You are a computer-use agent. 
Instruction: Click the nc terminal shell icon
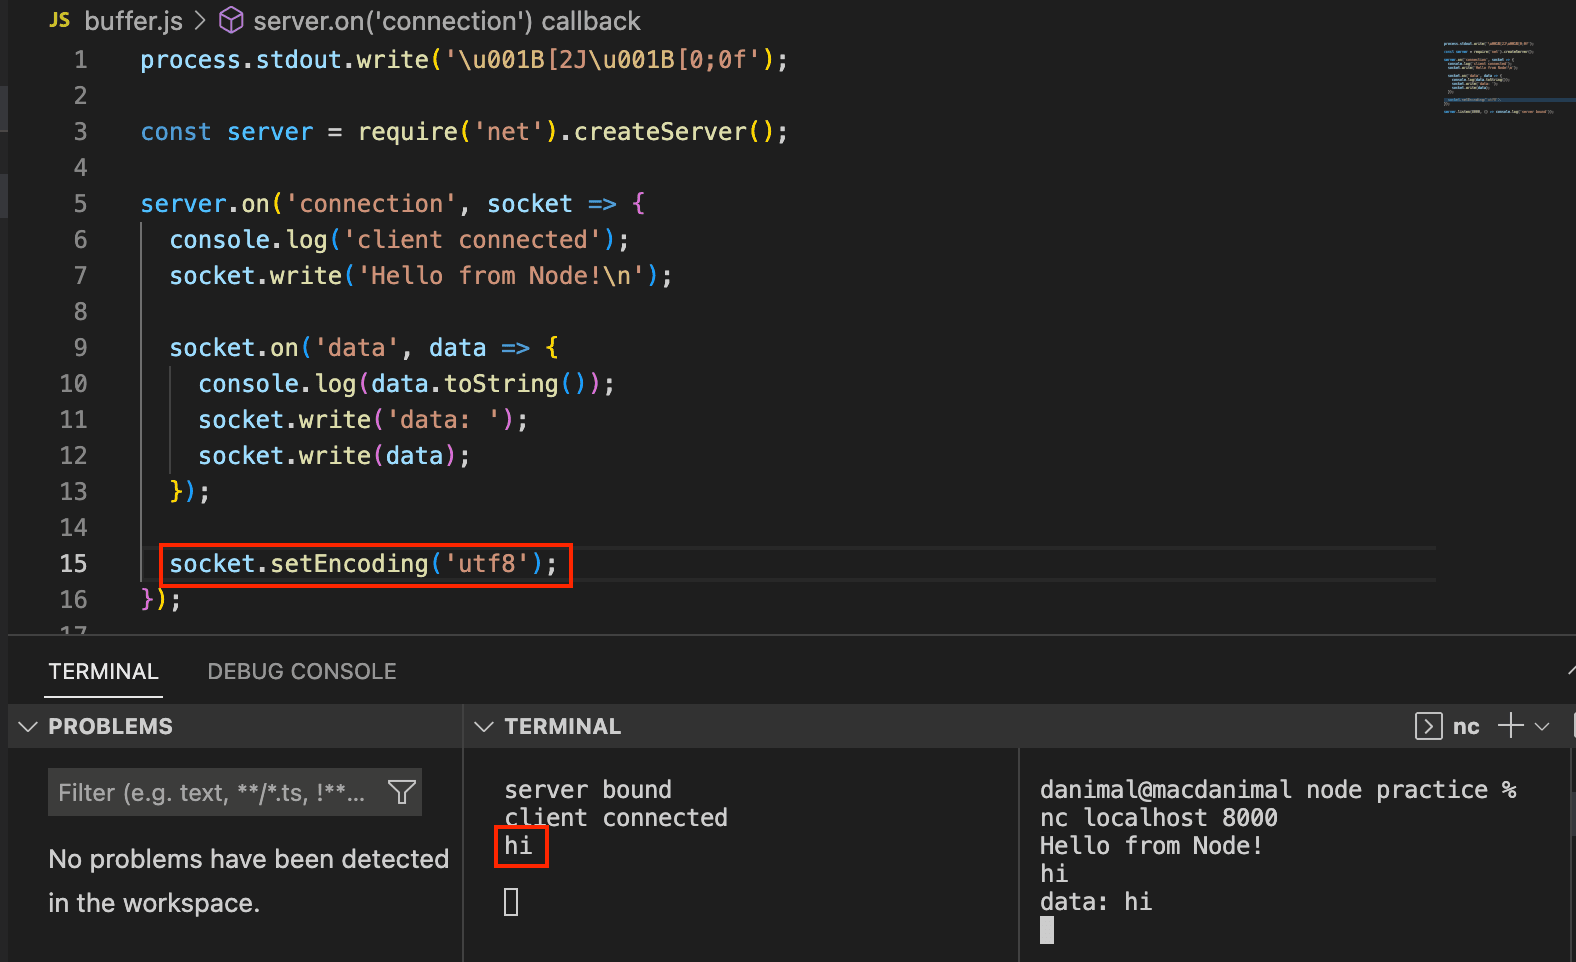1428,726
